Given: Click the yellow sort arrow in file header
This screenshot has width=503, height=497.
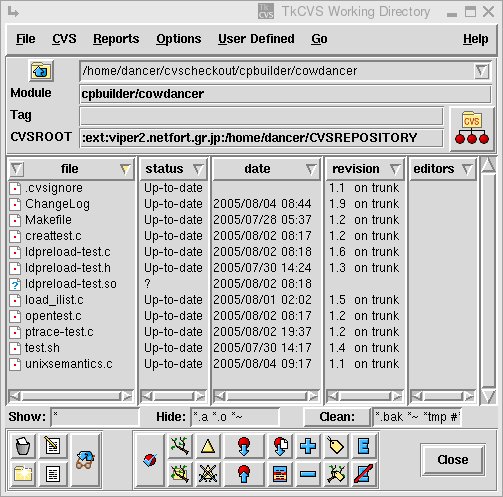Looking at the screenshot, I should (x=125, y=169).
